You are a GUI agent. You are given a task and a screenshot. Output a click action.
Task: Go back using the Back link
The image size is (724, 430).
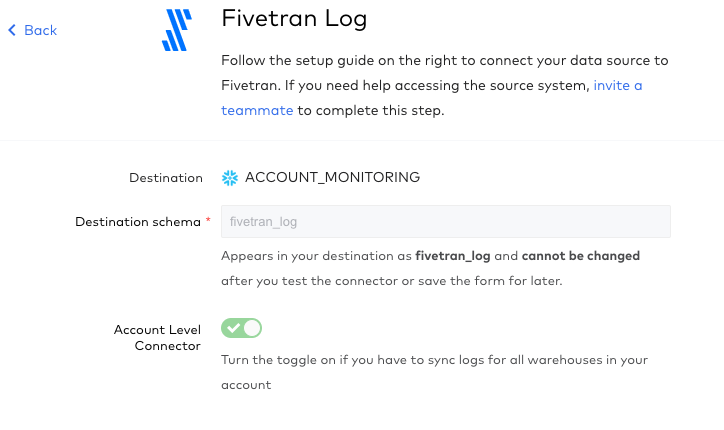[x=32, y=30]
